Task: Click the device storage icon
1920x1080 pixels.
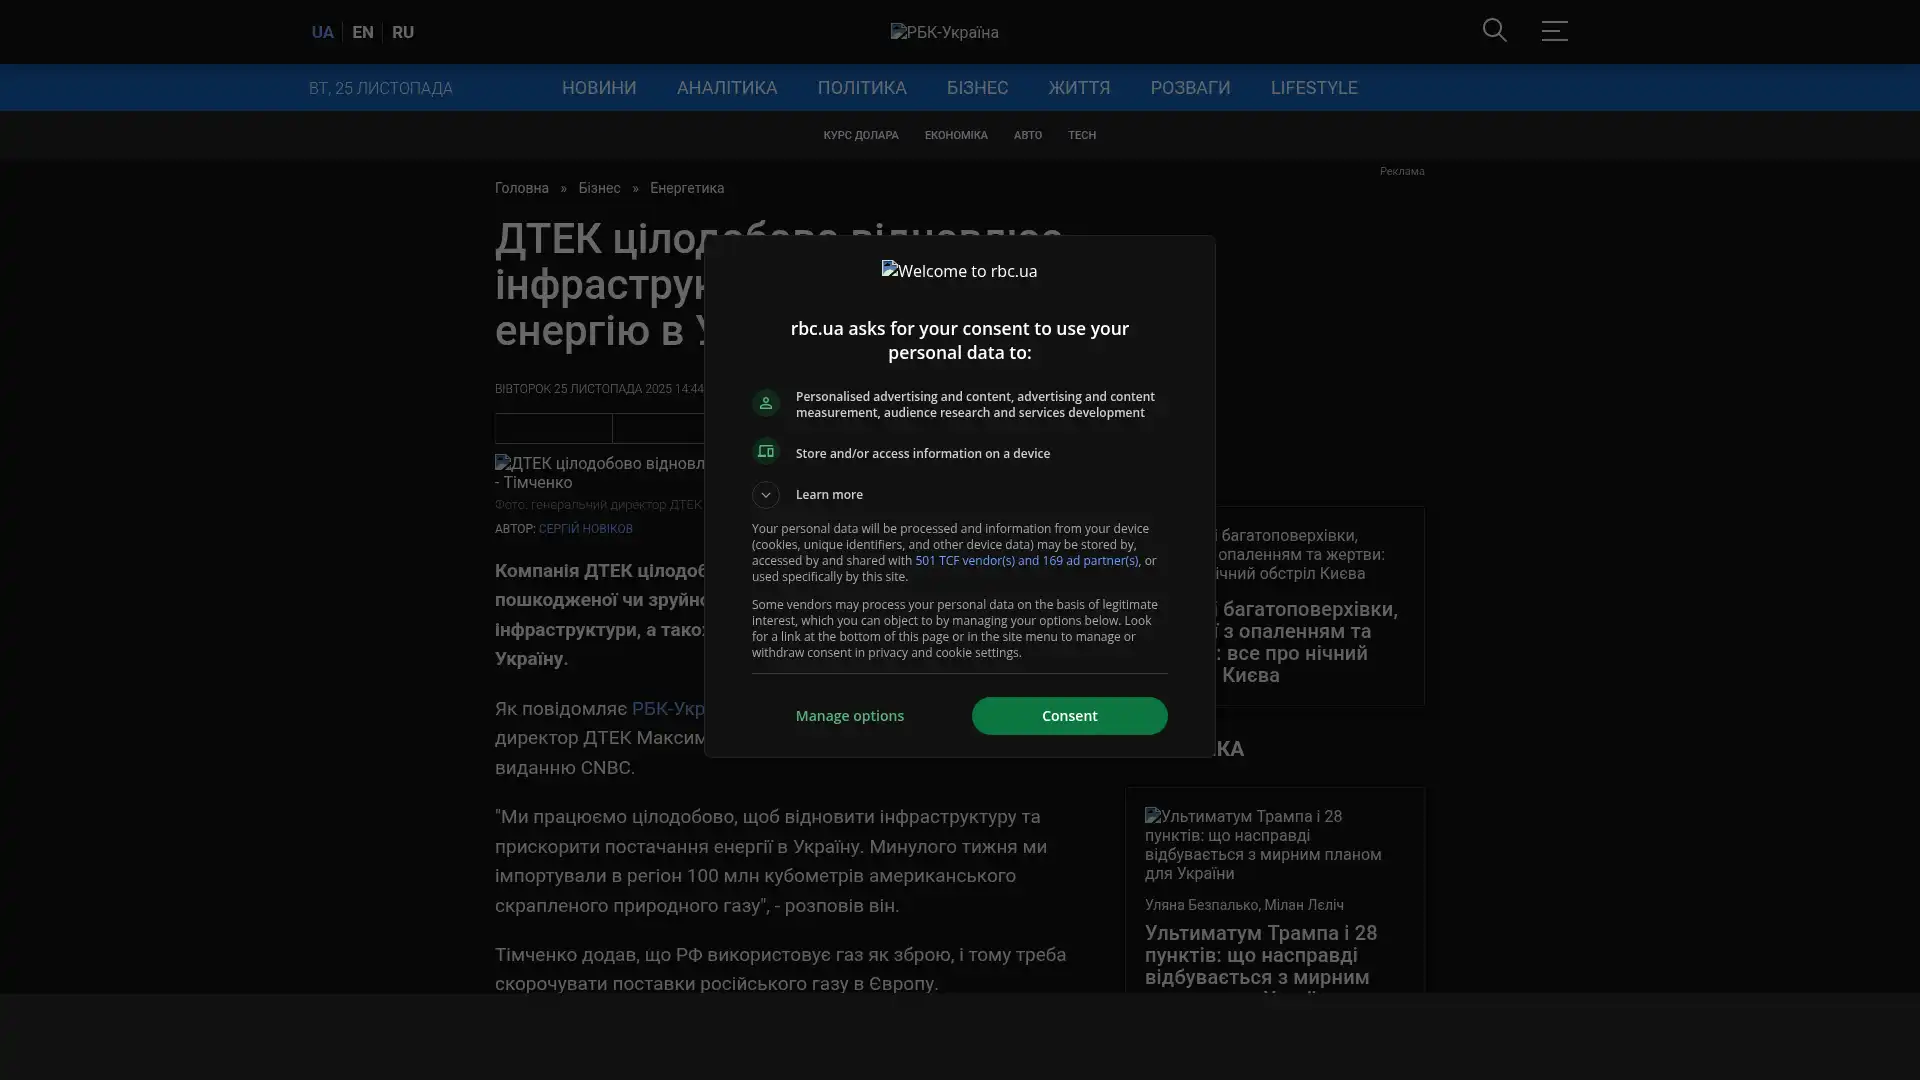Action: [x=765, y=452]
